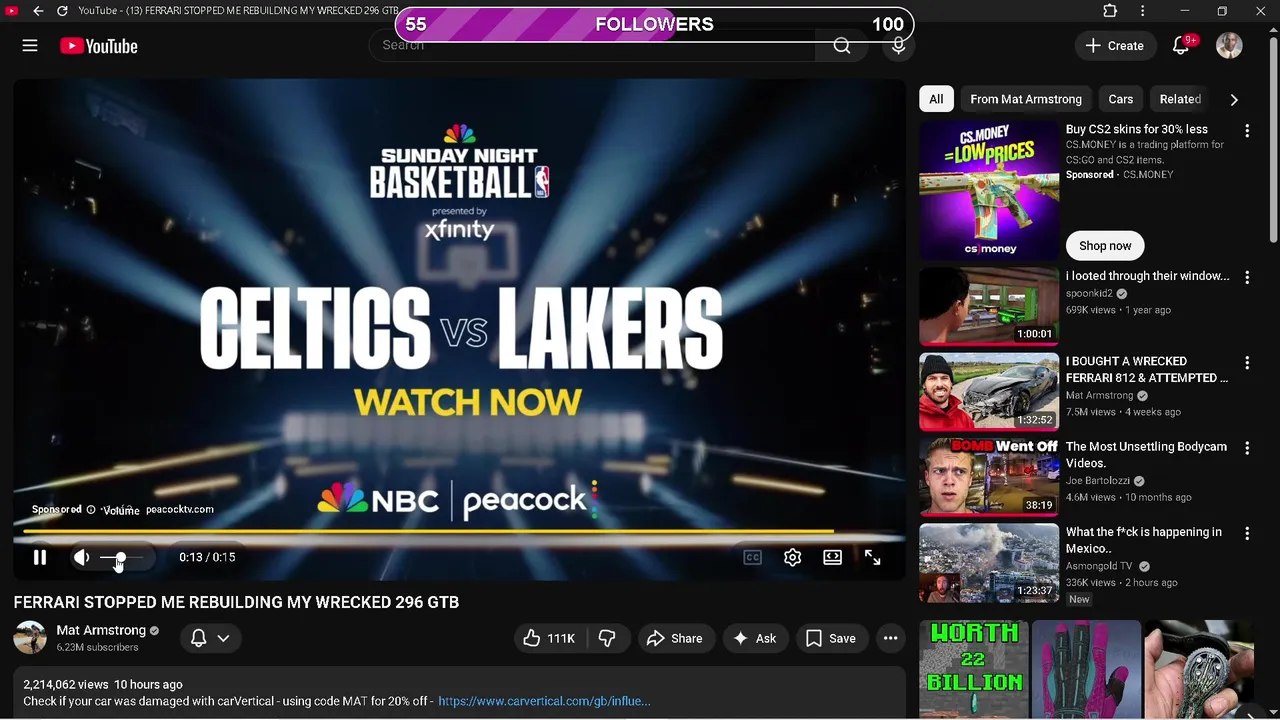Open options for CS.MONEY ad

(1247, 131)
